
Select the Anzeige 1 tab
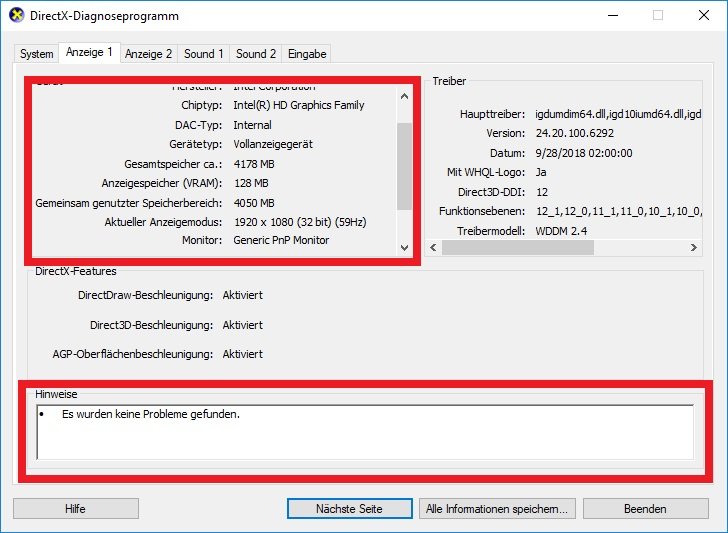[89, 52]
